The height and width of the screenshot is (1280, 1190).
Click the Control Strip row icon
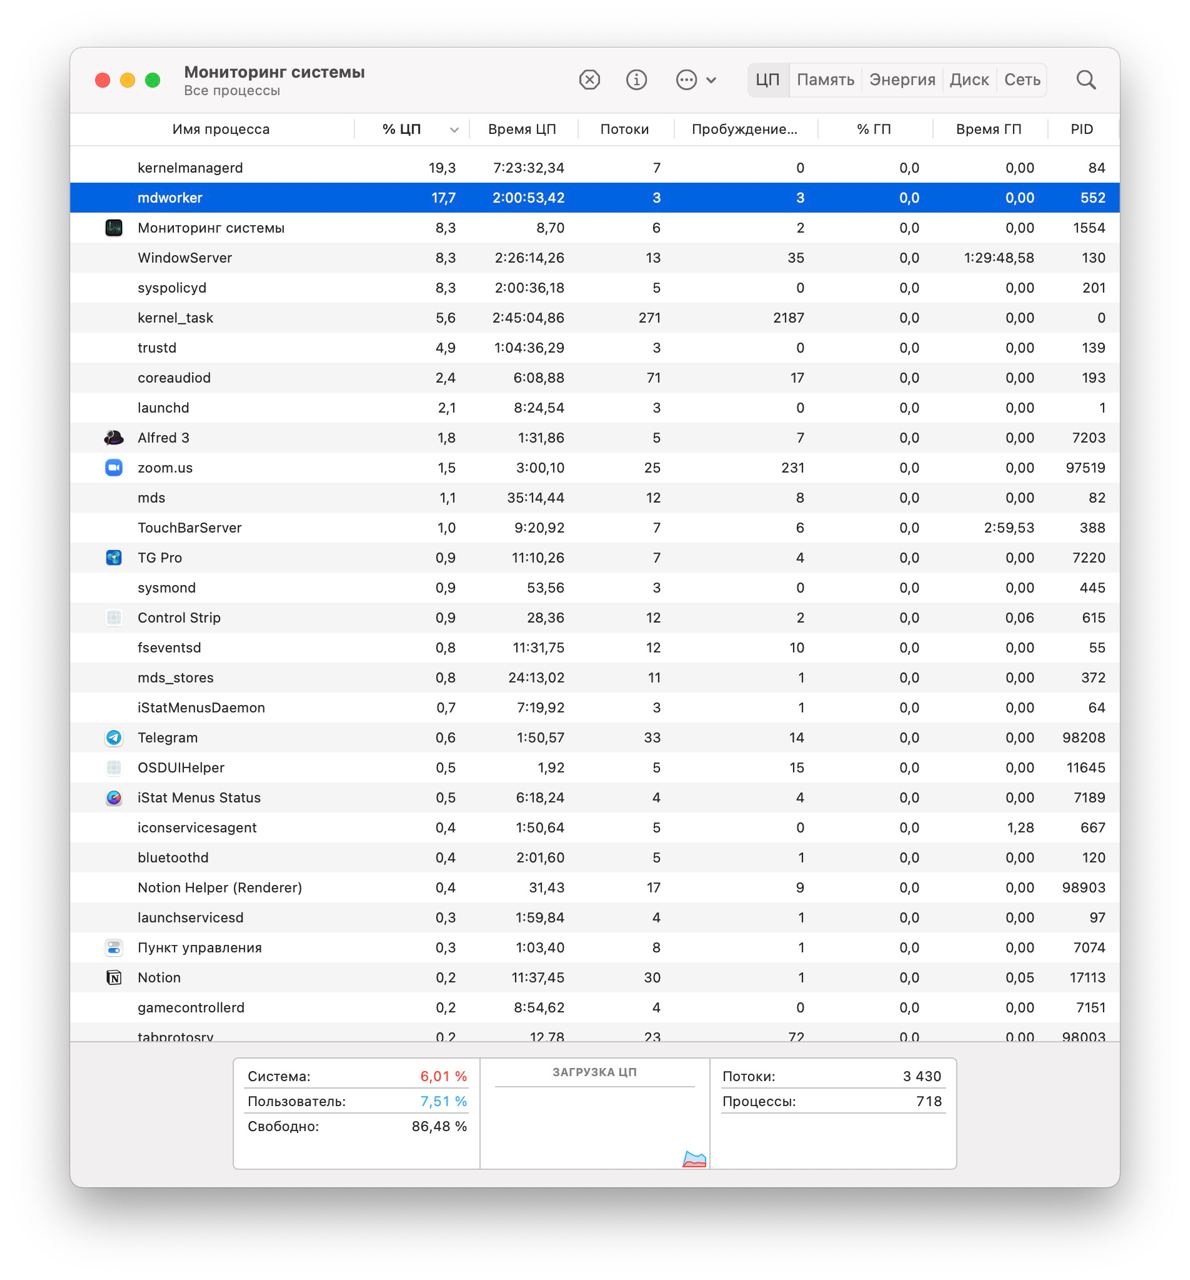pyautogui.click(x=114, y=618)
